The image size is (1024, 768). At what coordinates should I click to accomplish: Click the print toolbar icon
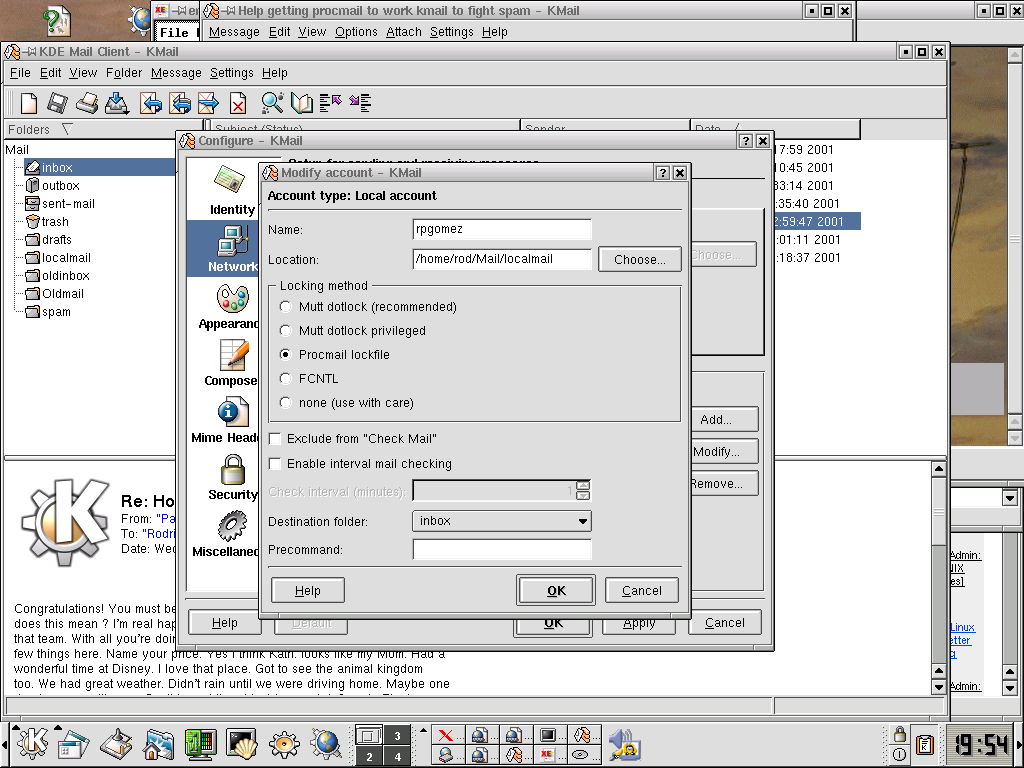pyautogui.click(x=88, y=103)
